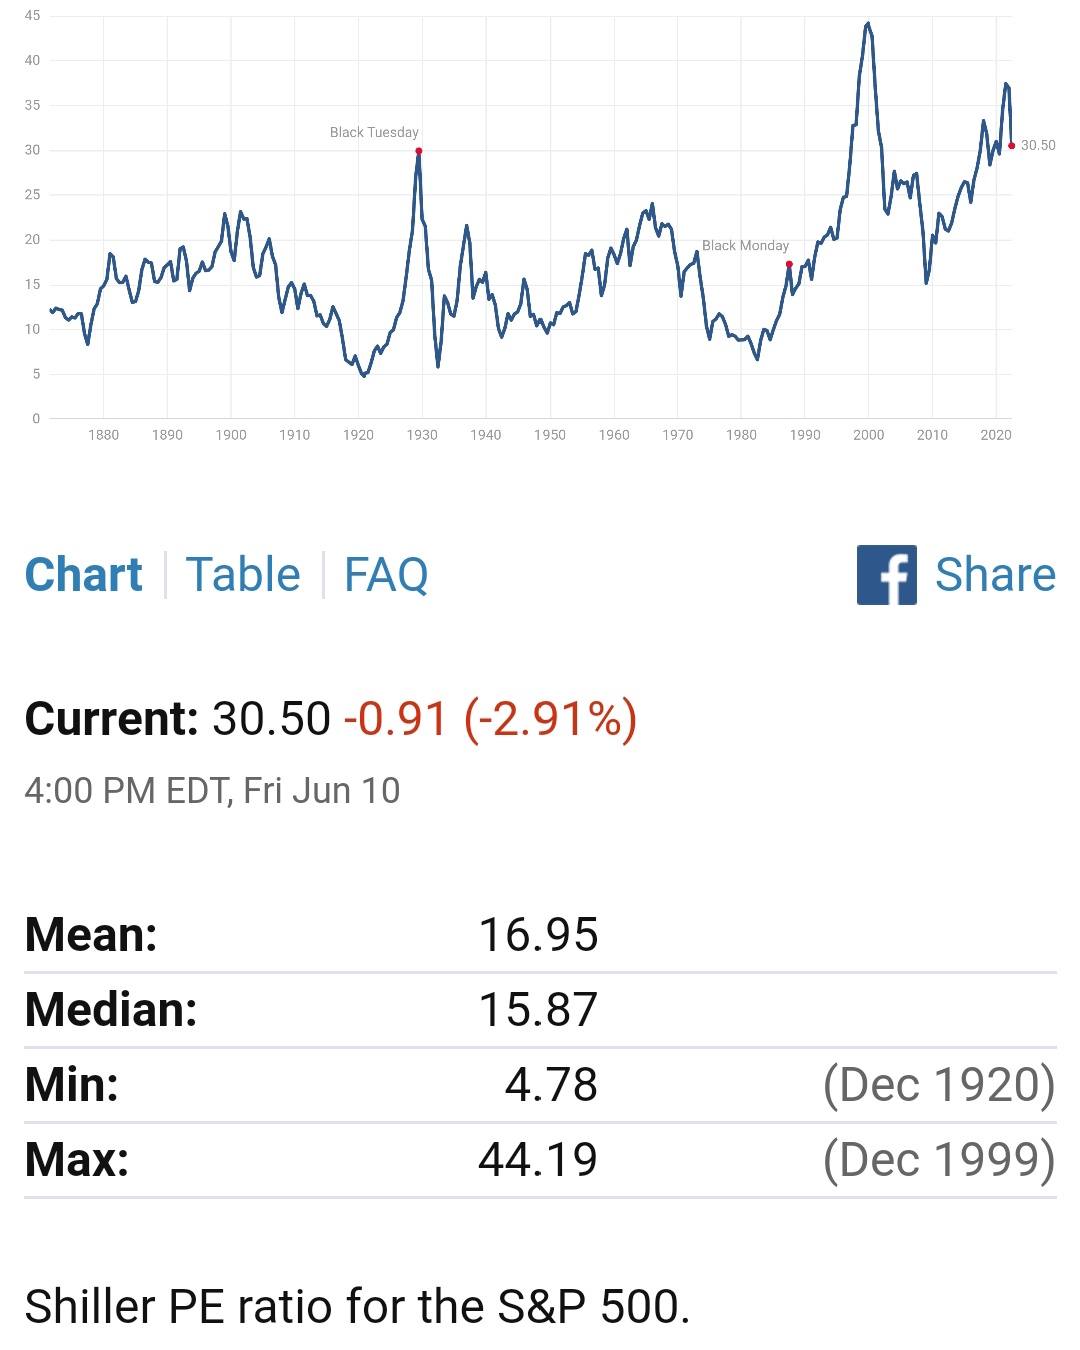The height and width of the screenshot is (1350, 1080).
Task: Select the Chart tab
Action: [x=84, y=575]
